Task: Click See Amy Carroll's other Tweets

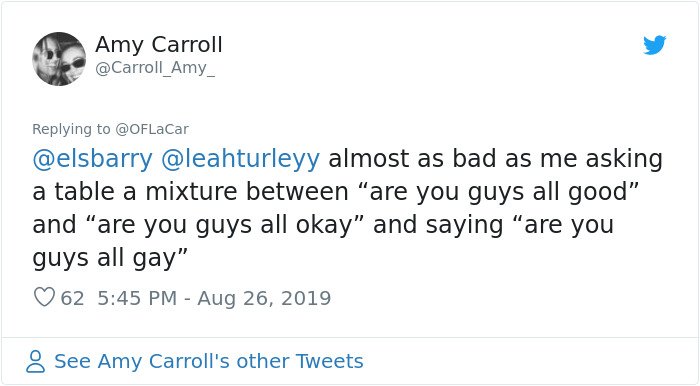Action: [208, 361]
